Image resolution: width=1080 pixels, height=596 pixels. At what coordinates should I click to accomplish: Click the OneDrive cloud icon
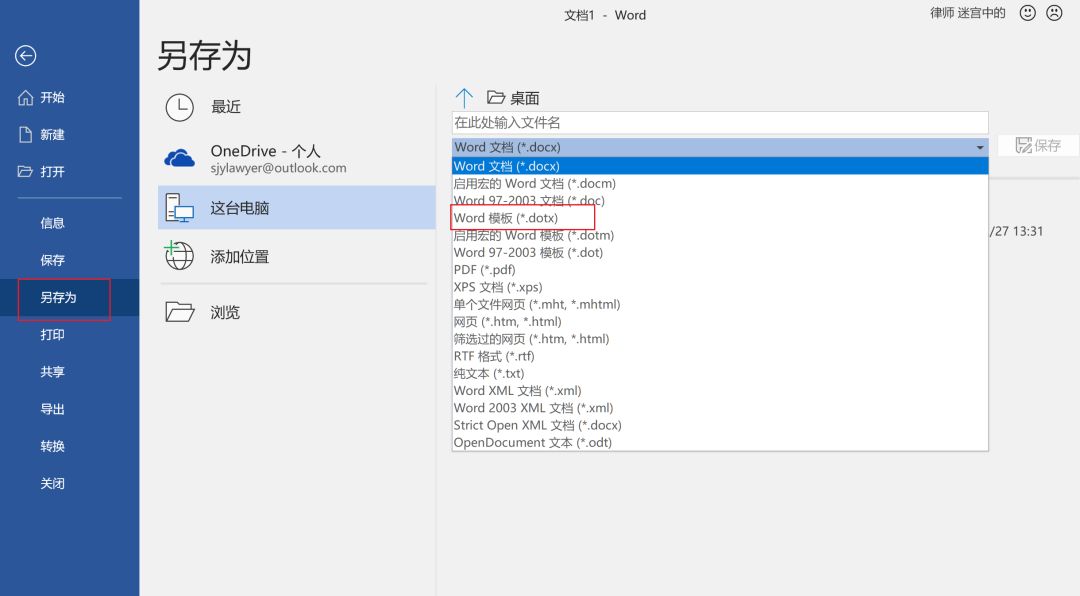click(180, 158)
